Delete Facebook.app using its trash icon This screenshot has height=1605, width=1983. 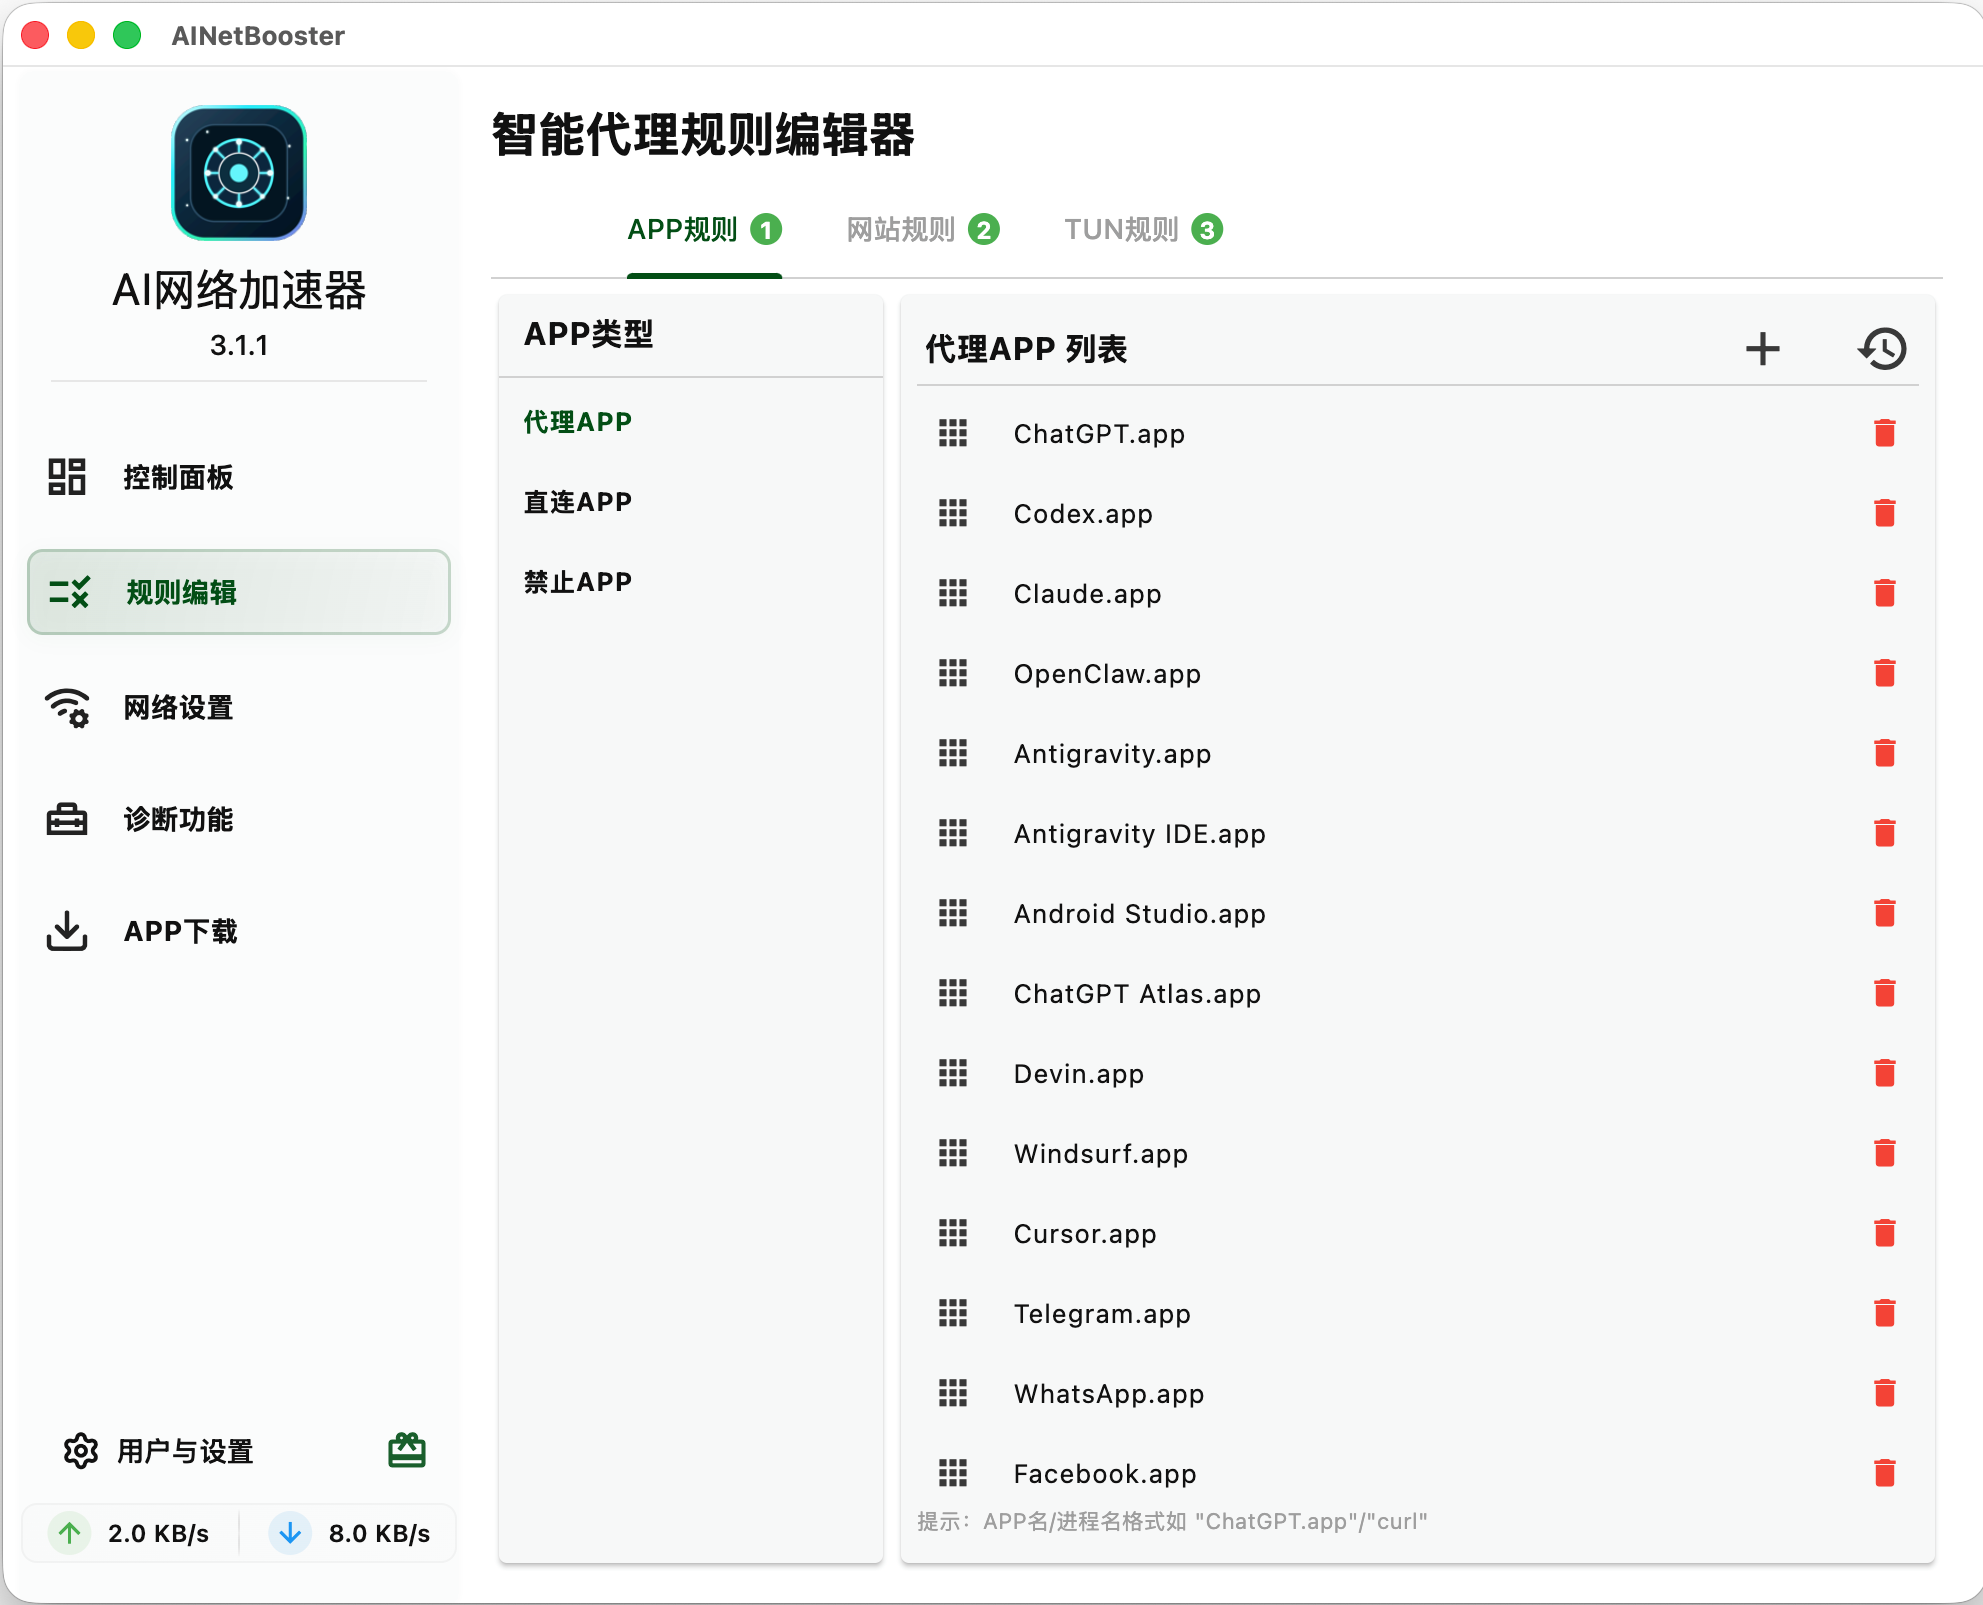tap(1884, 1473)
